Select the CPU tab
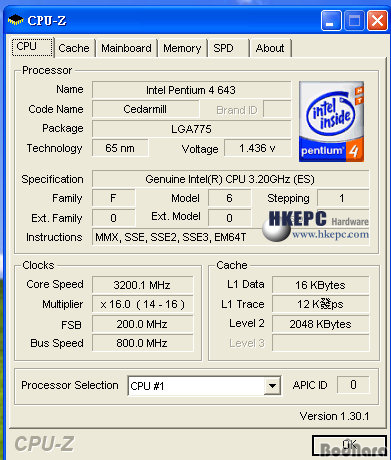Viewport: 391px width, 460px height. [33, 47]
